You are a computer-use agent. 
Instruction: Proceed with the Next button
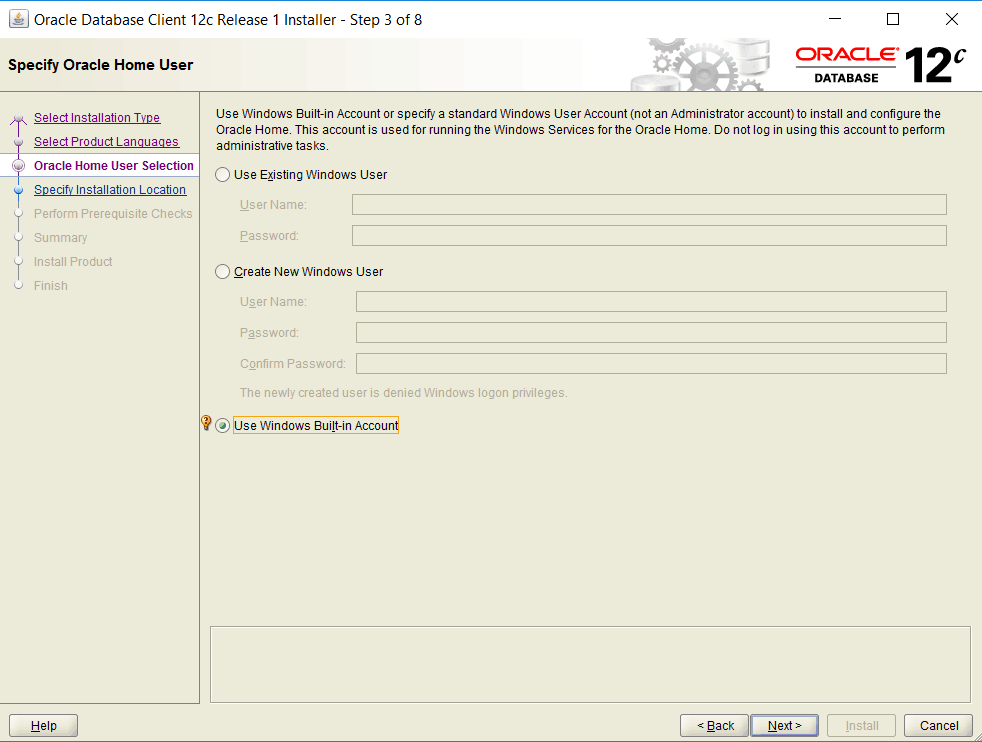click(784, 726)
